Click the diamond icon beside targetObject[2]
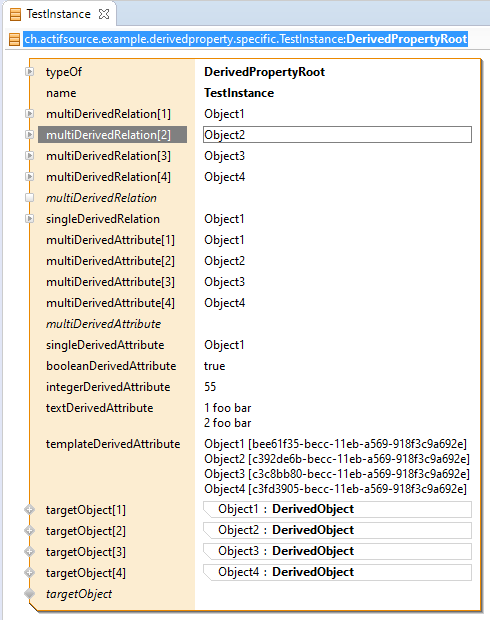 [x=30, y=531]
